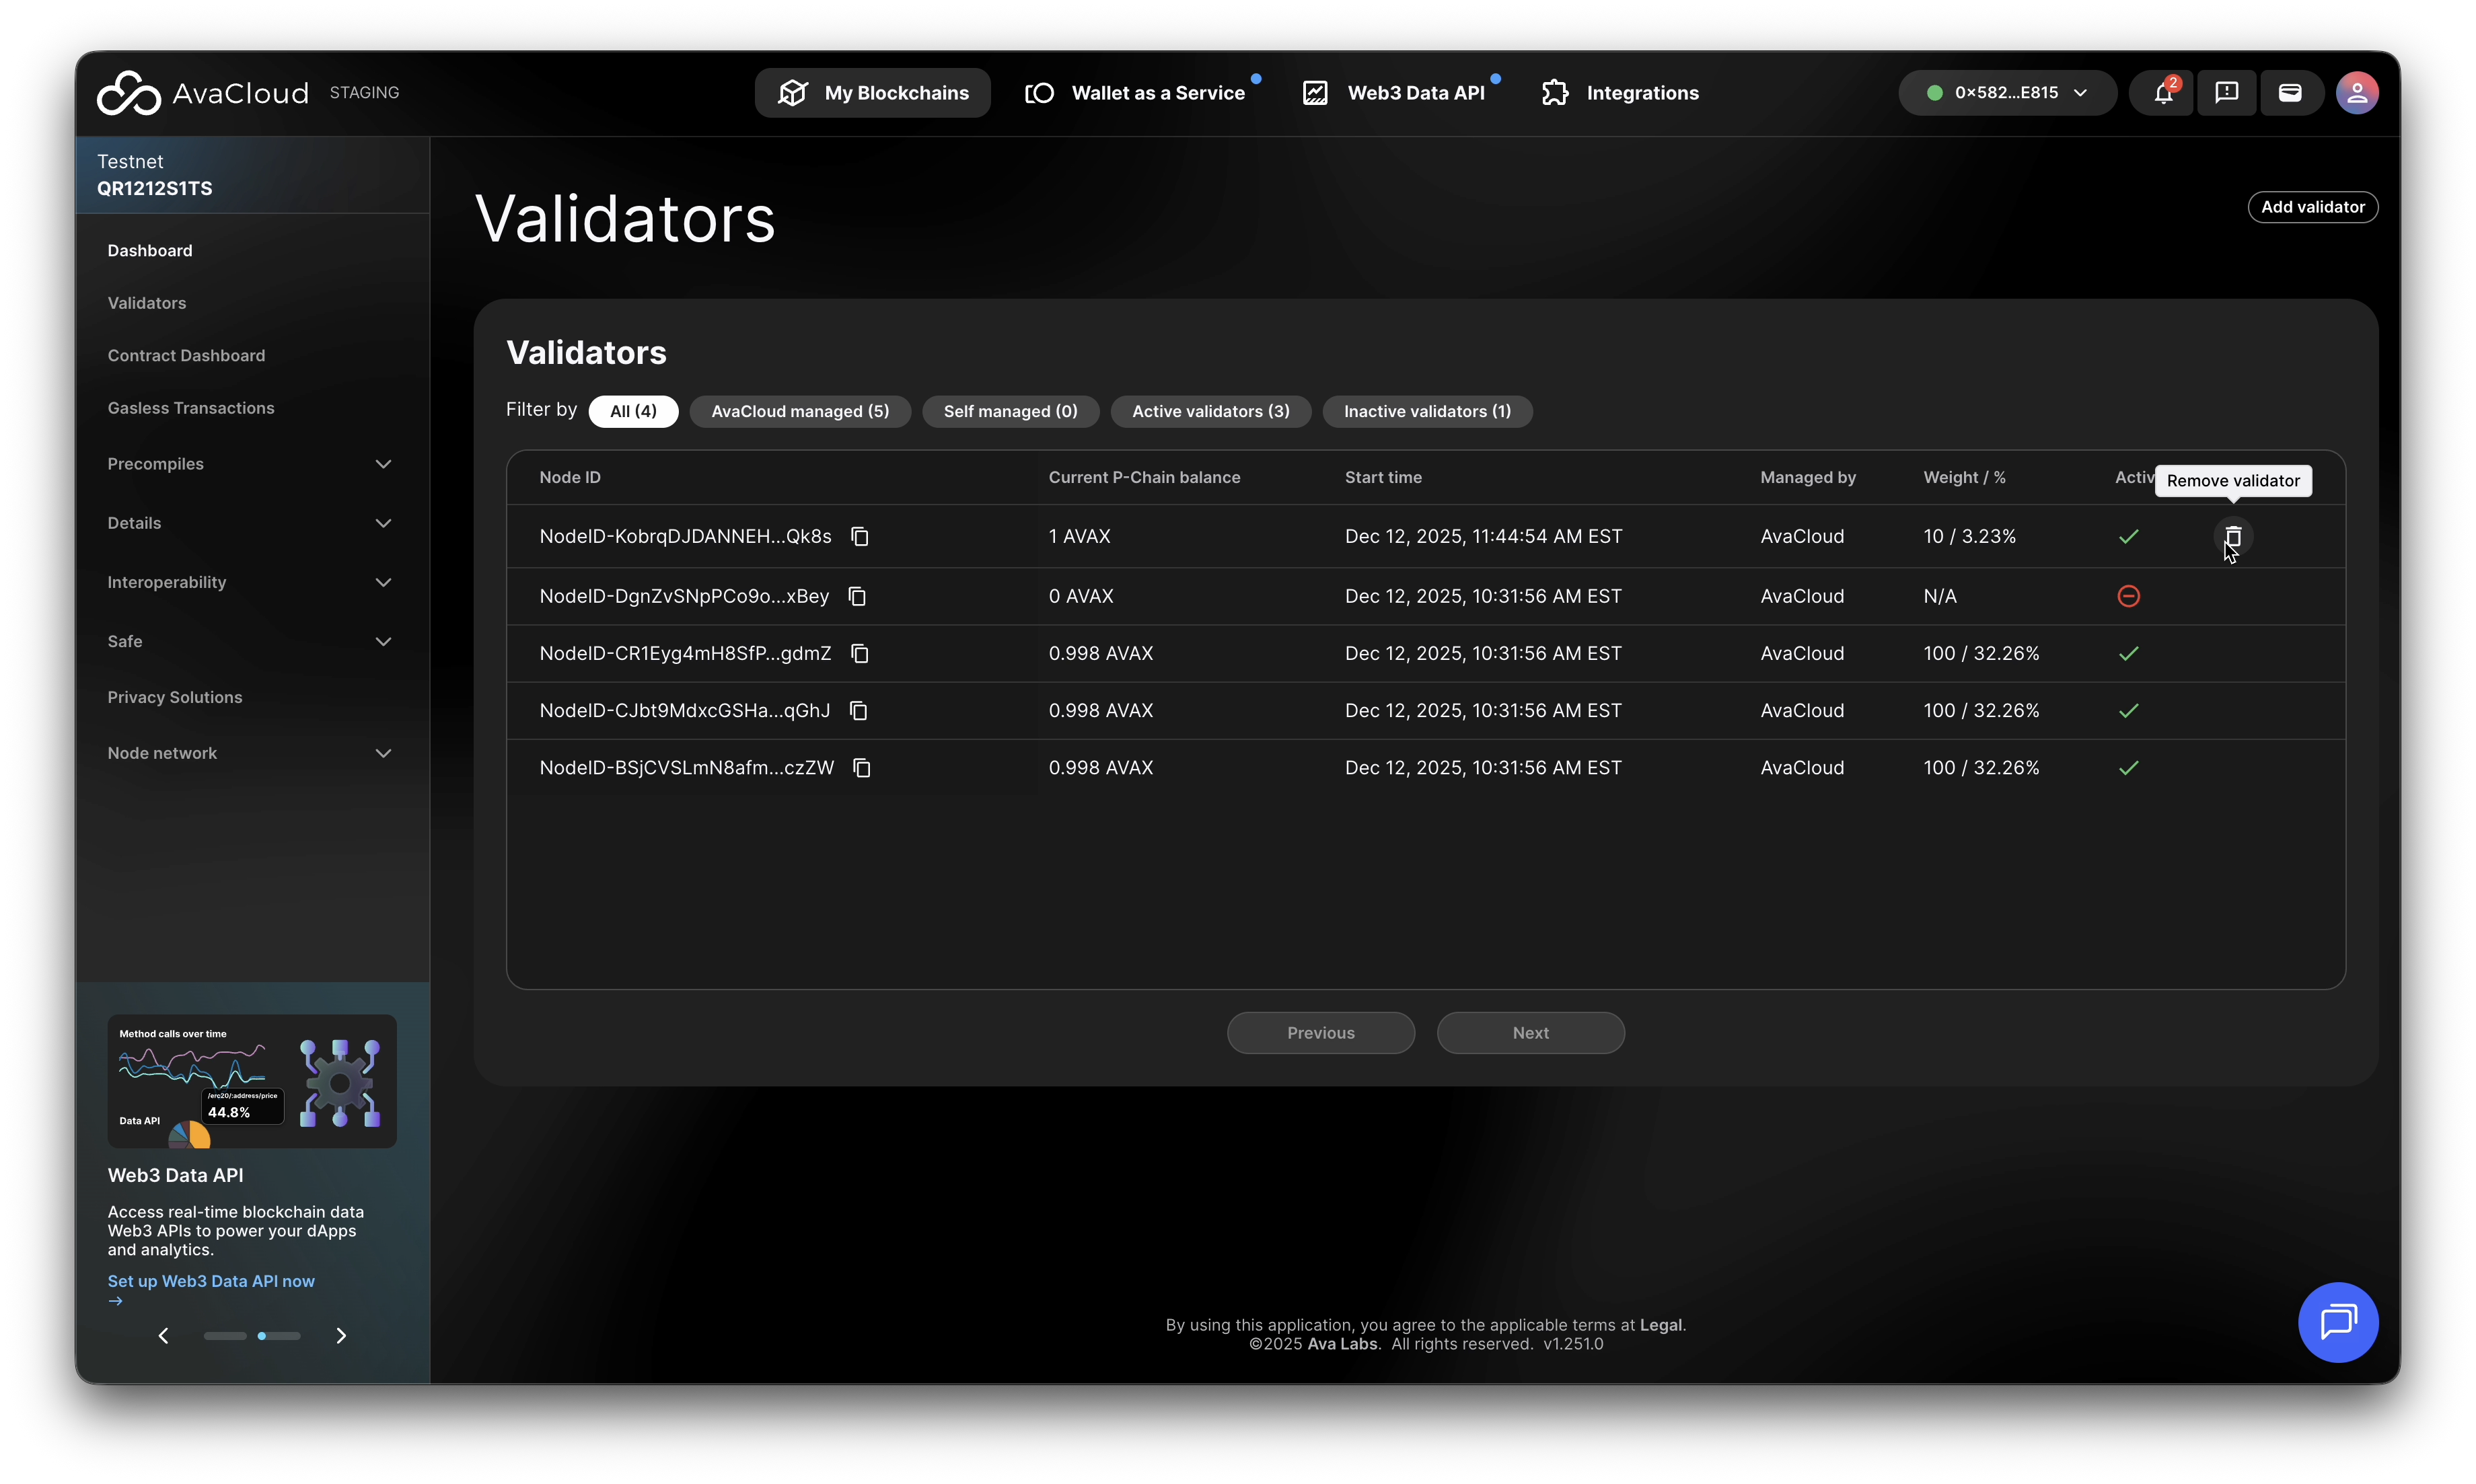Filter by Active validators (3)
This screenshot has width=2476, height=1484.
point(1210,411)
